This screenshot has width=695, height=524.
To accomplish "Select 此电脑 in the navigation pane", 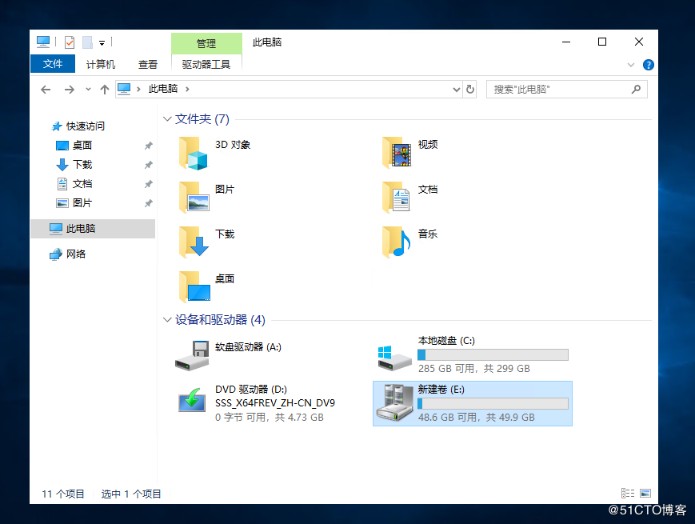I will pyautogui.click(x=93, y=228).
